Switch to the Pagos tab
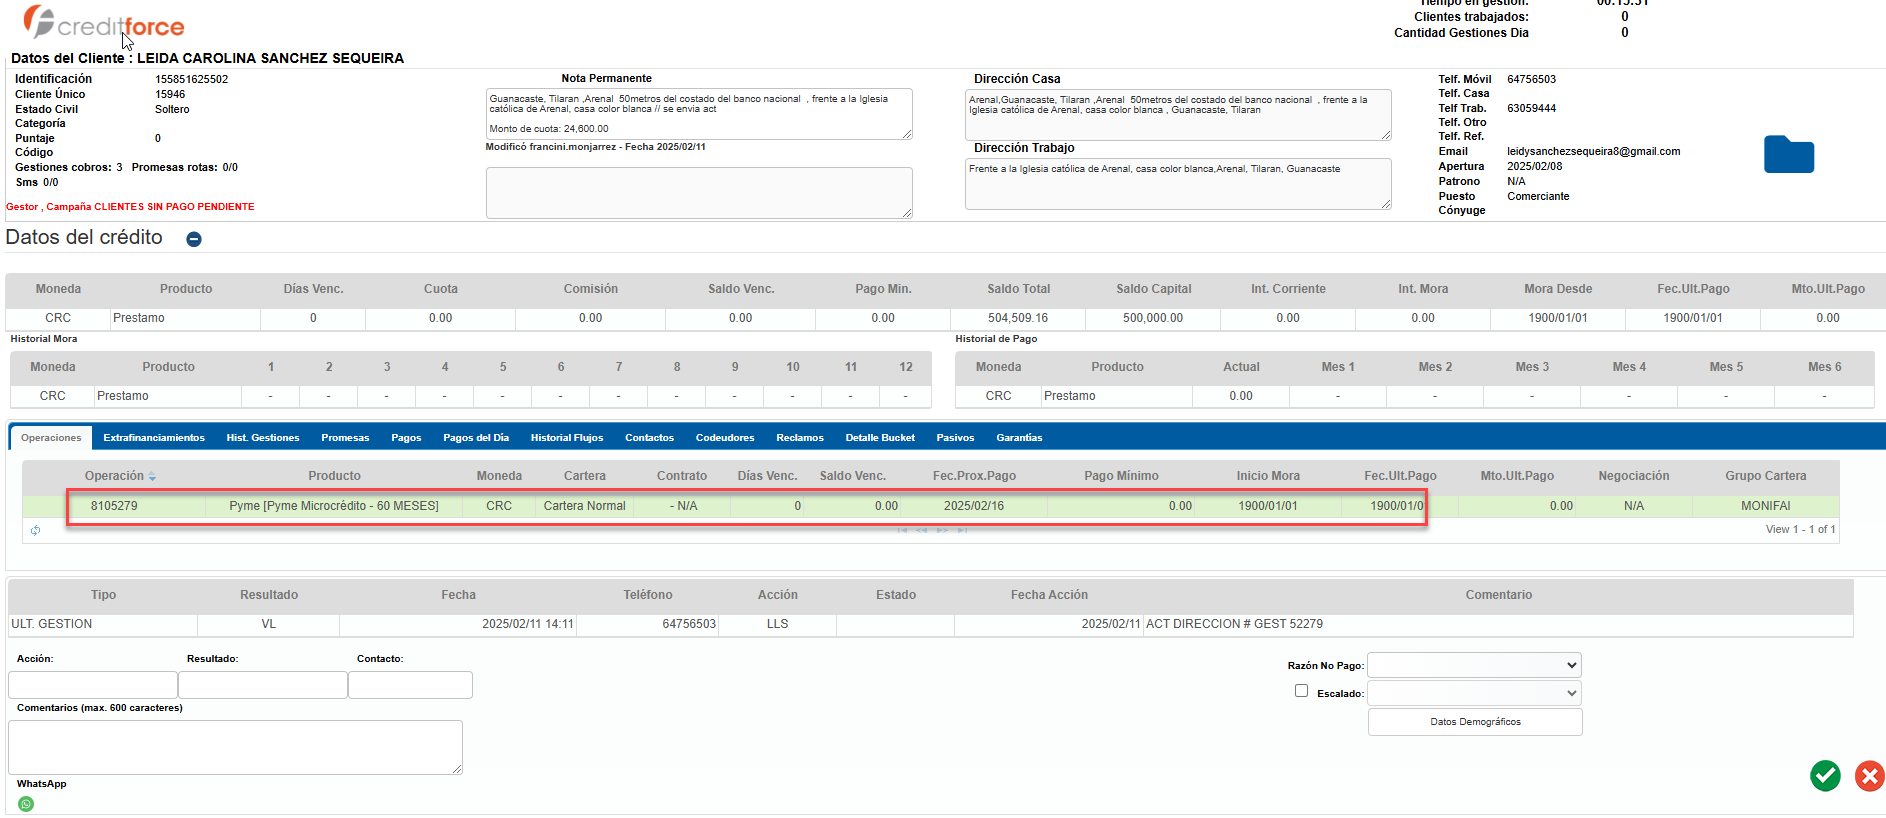The height and width of the screenshot is (818, 1886). tap(406, 437)
